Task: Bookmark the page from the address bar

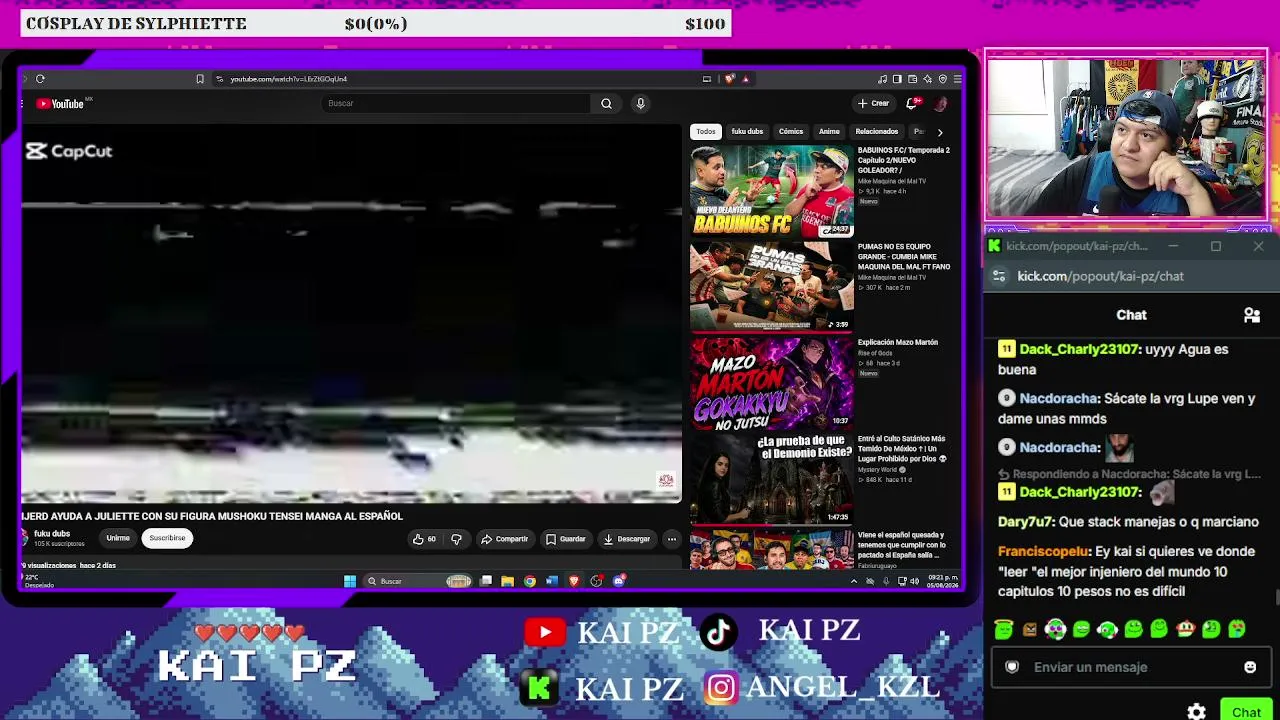Action: coord(200,79)
